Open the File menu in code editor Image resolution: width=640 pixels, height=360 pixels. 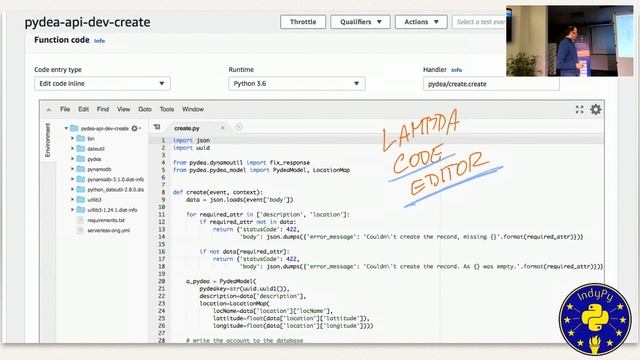tap(65, 109)
